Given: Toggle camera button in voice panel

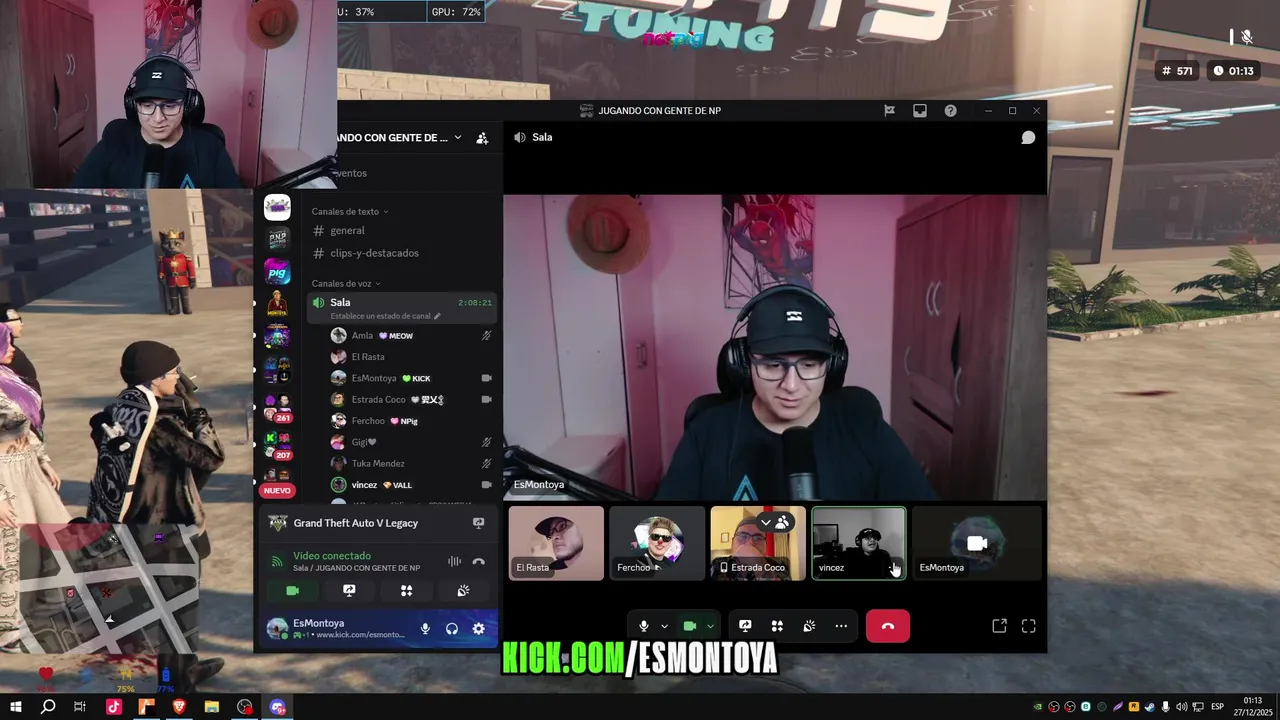Looking at the screenshot, I should tap(292, 591).
